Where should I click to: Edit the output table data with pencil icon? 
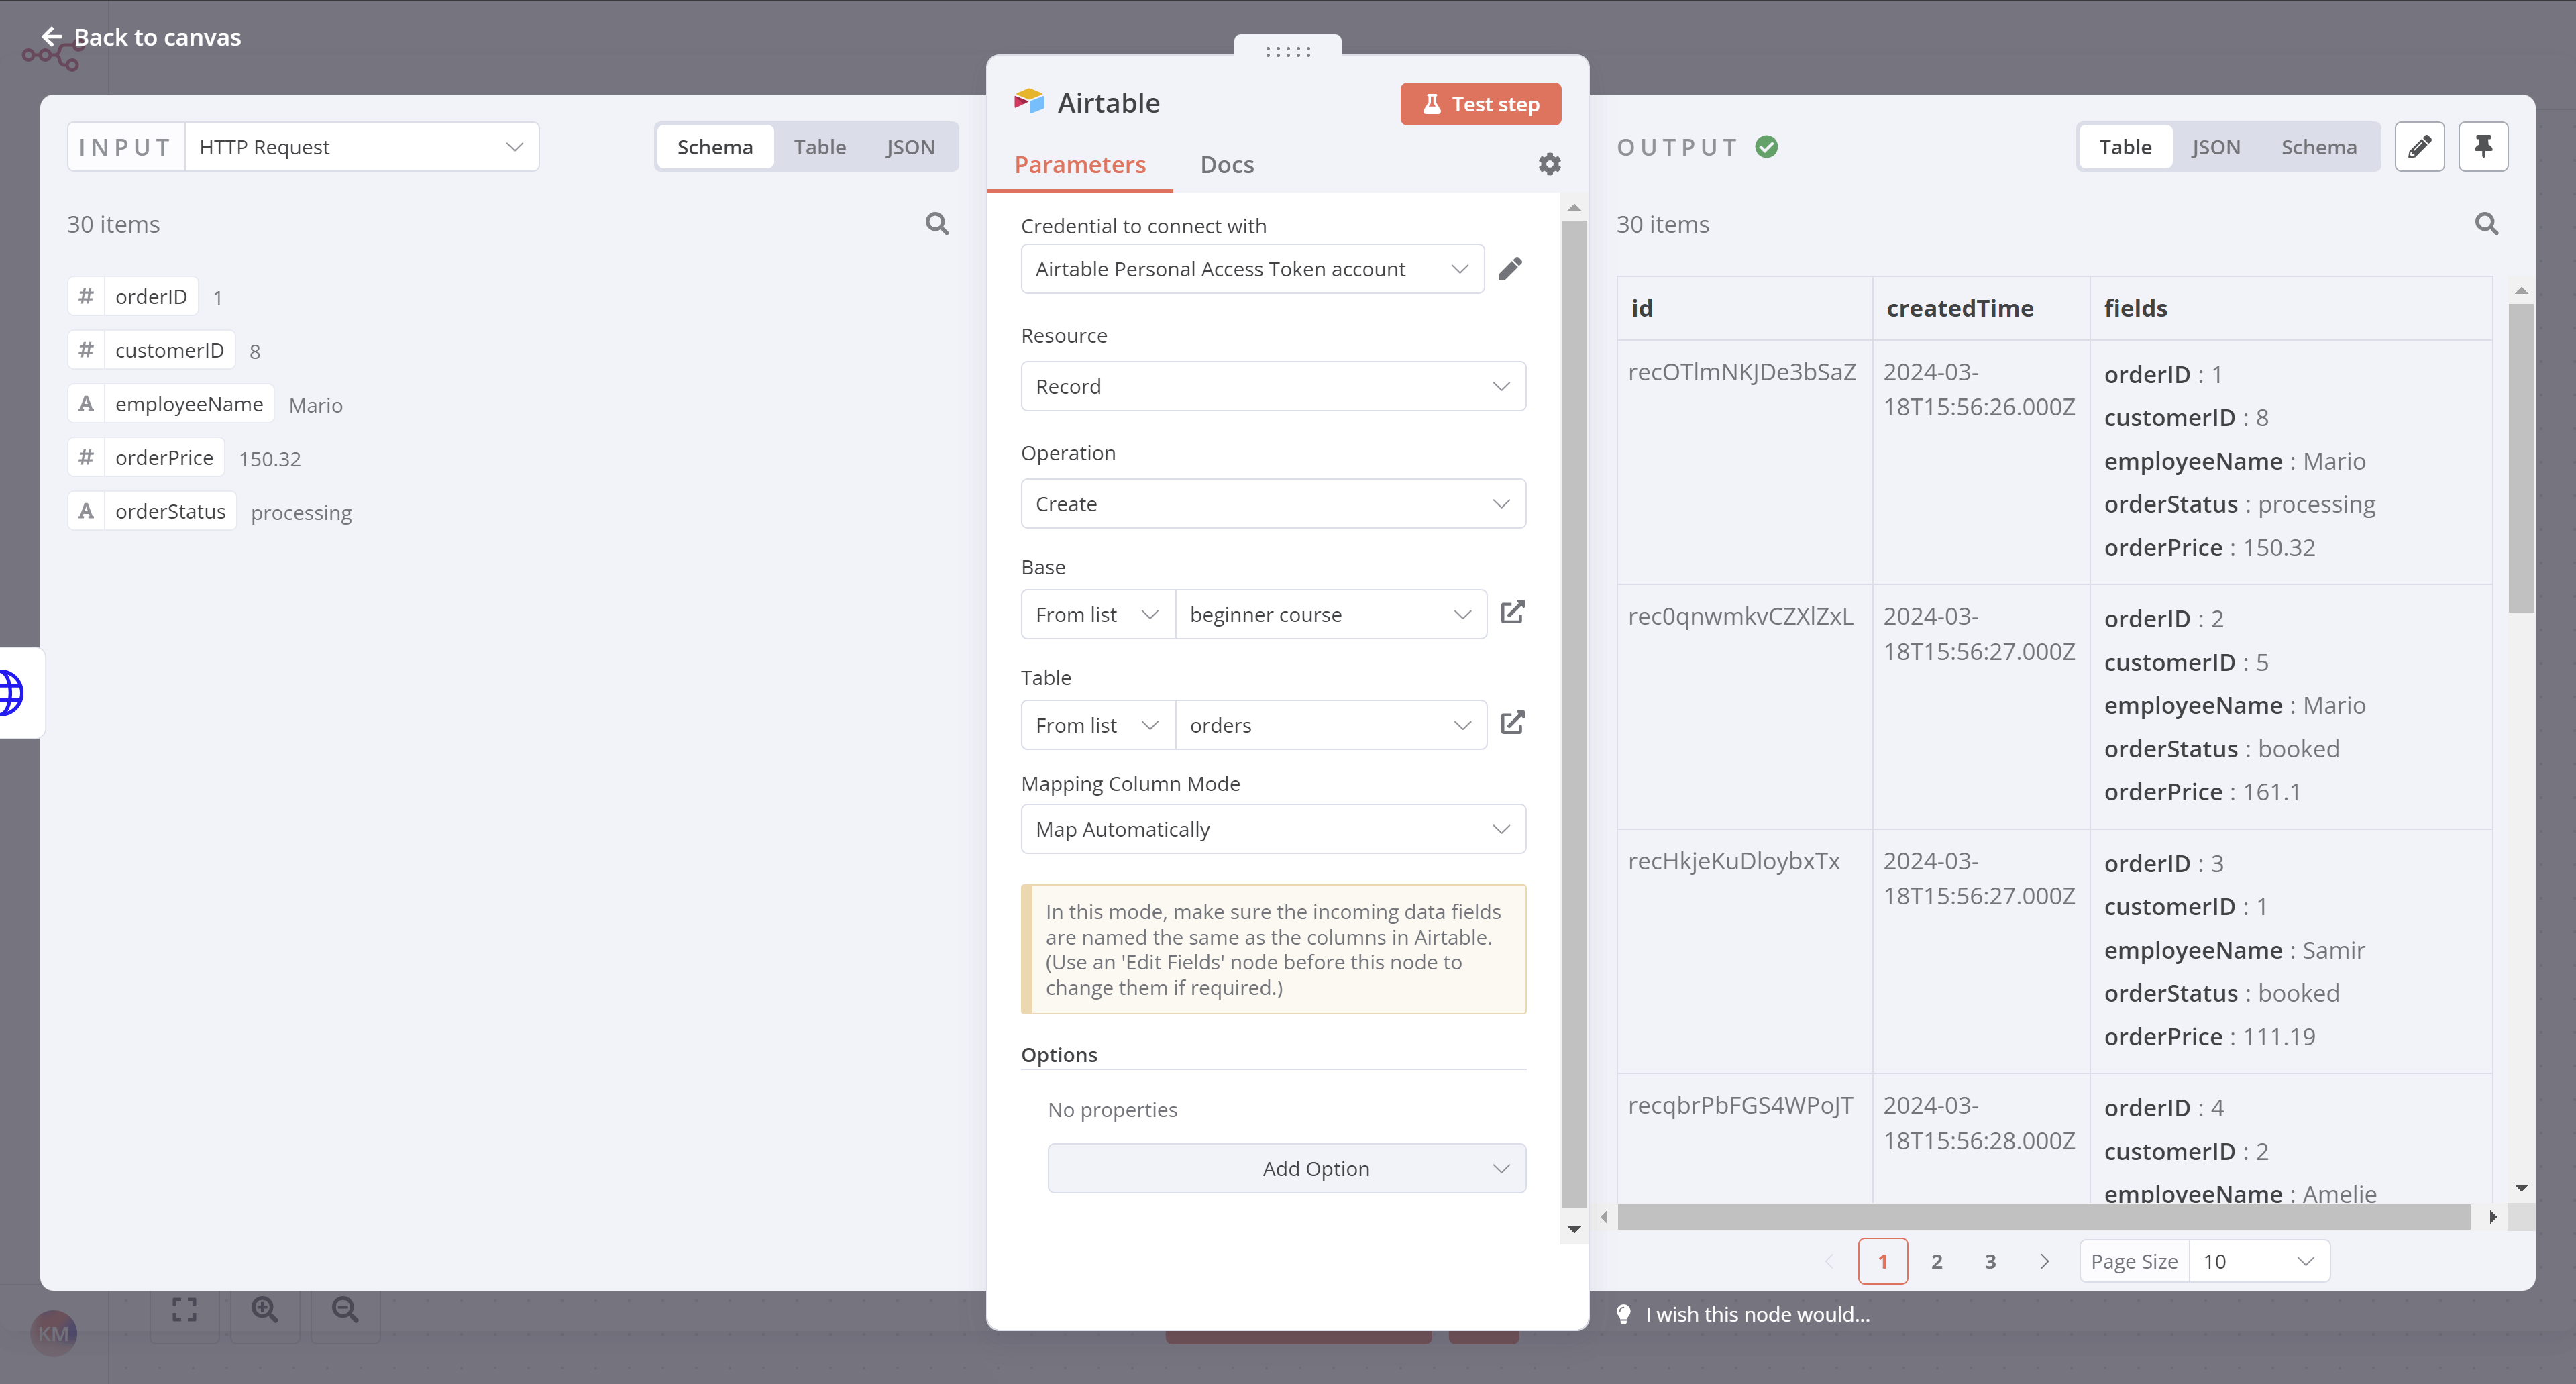pyautogui.click(x=2420, y=146)
